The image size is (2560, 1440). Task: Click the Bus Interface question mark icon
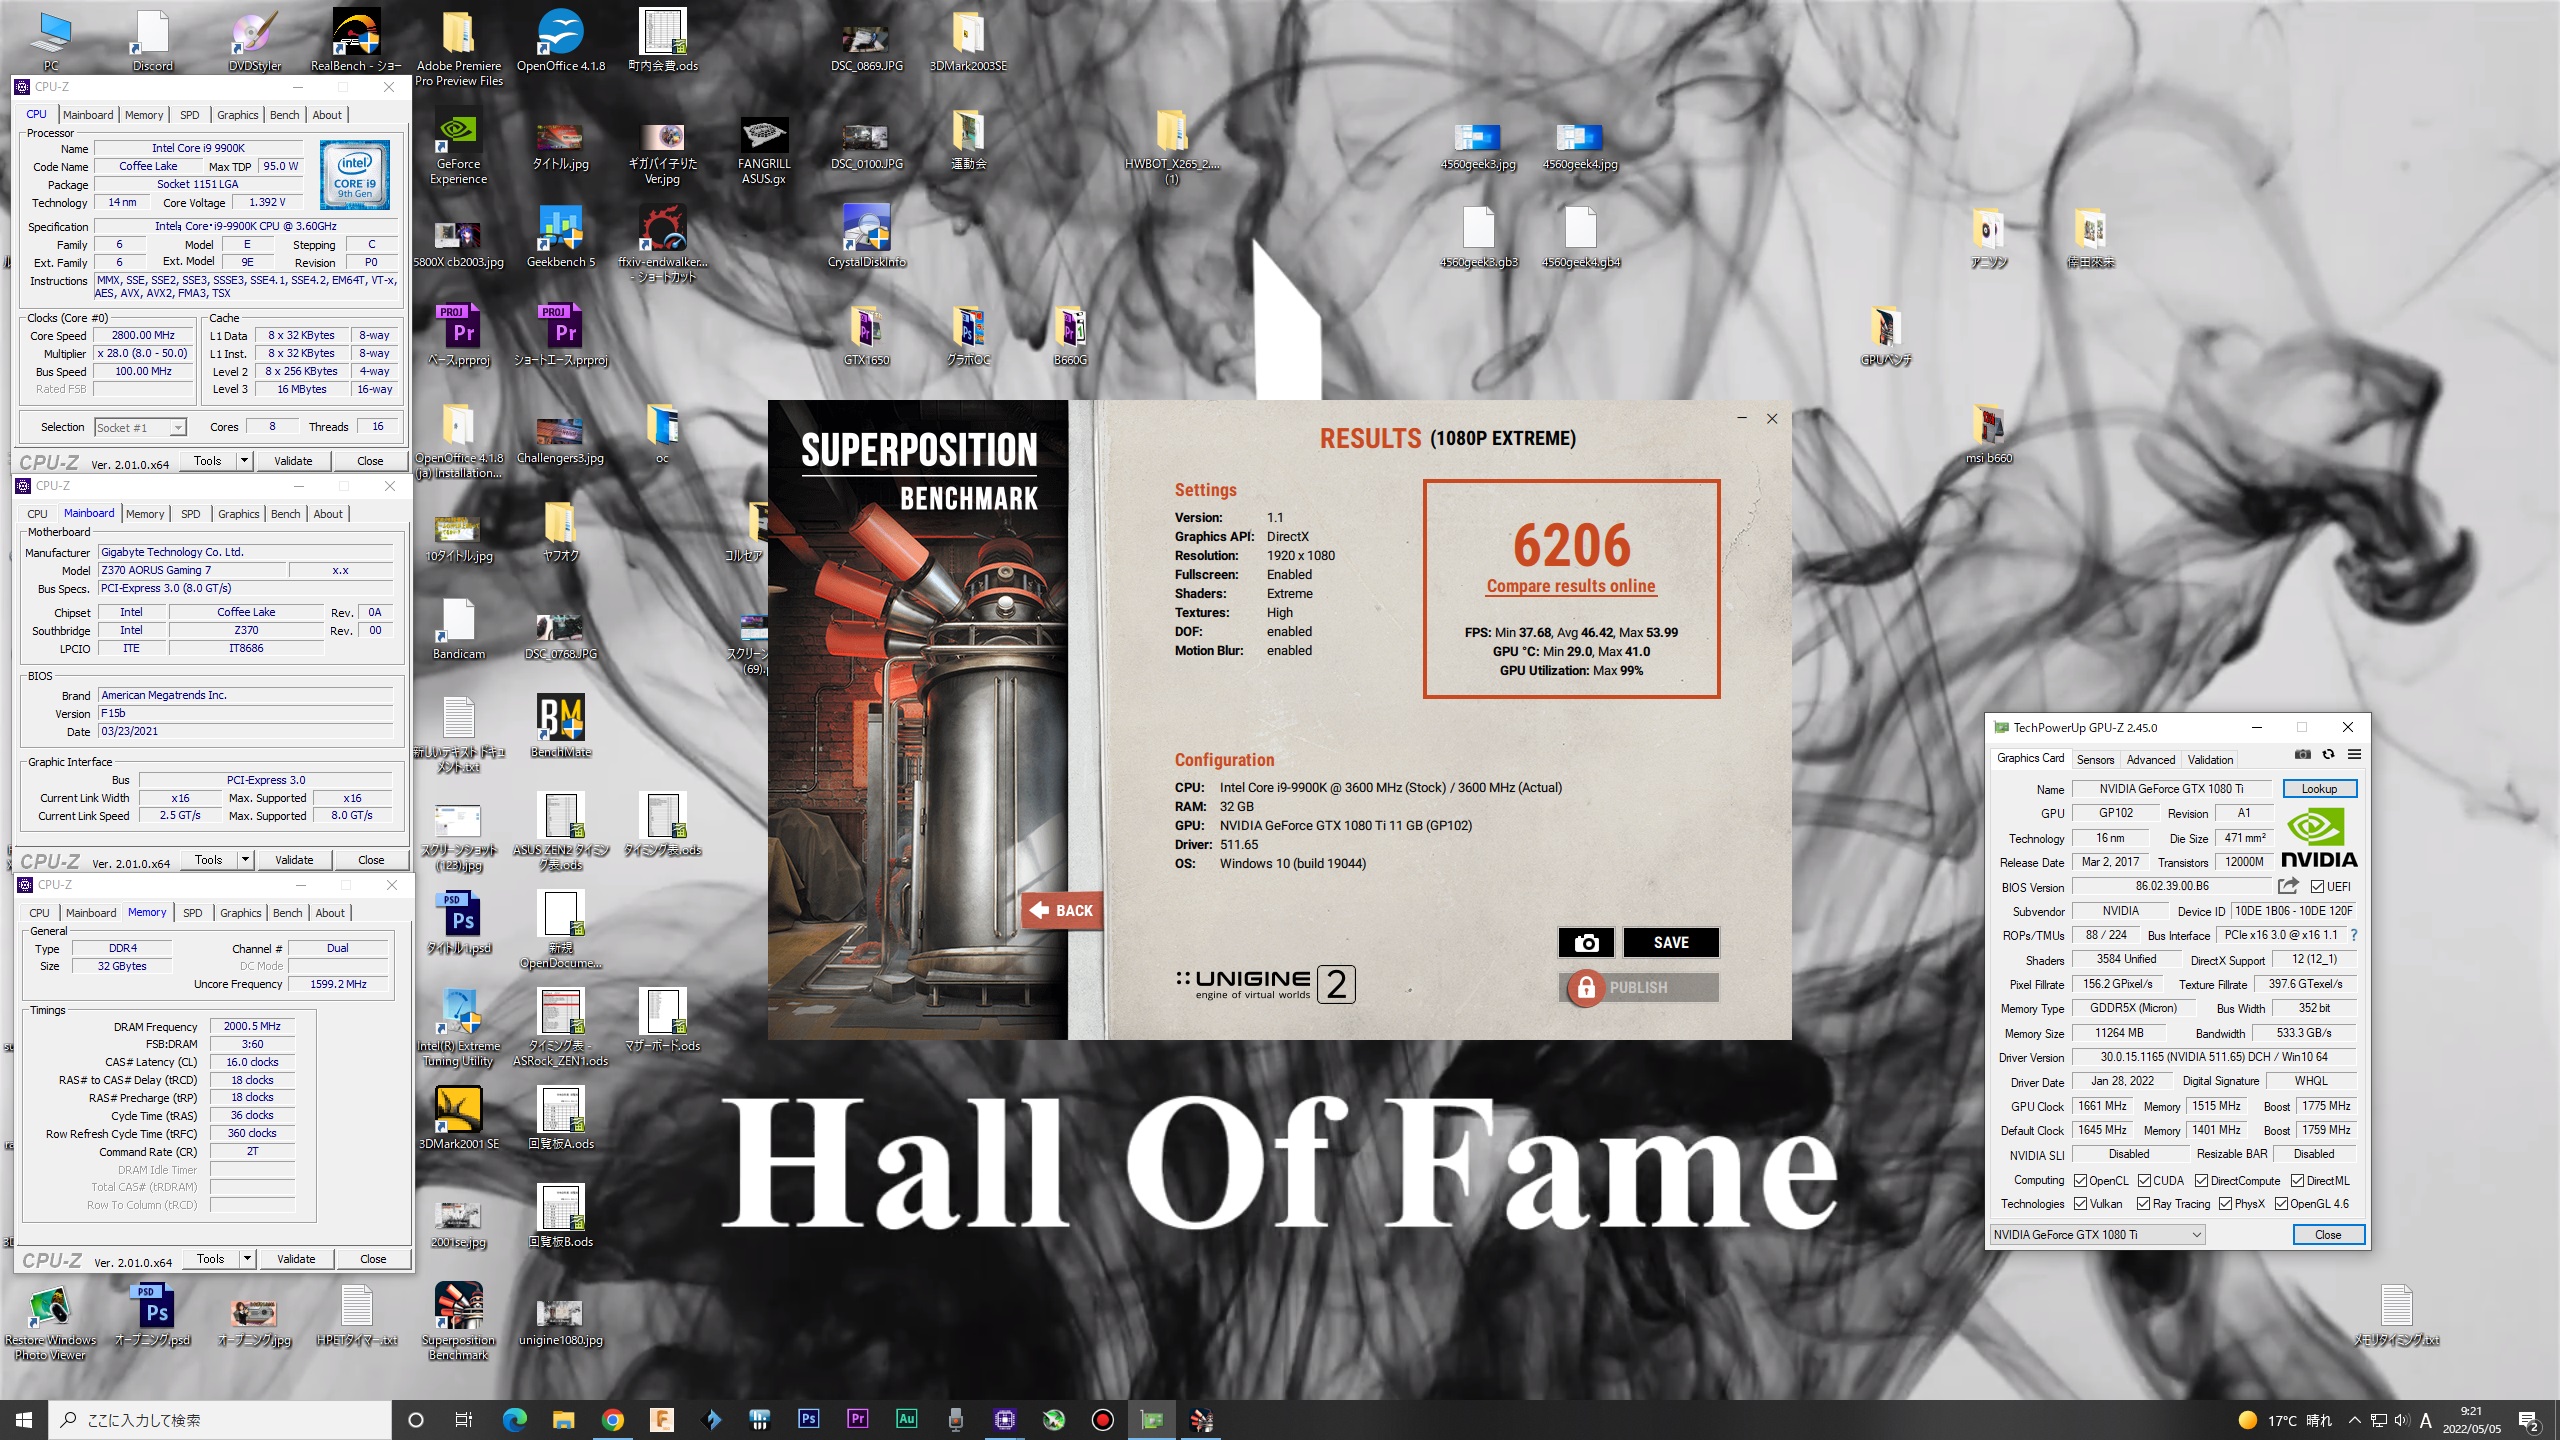click(2354, 935)
